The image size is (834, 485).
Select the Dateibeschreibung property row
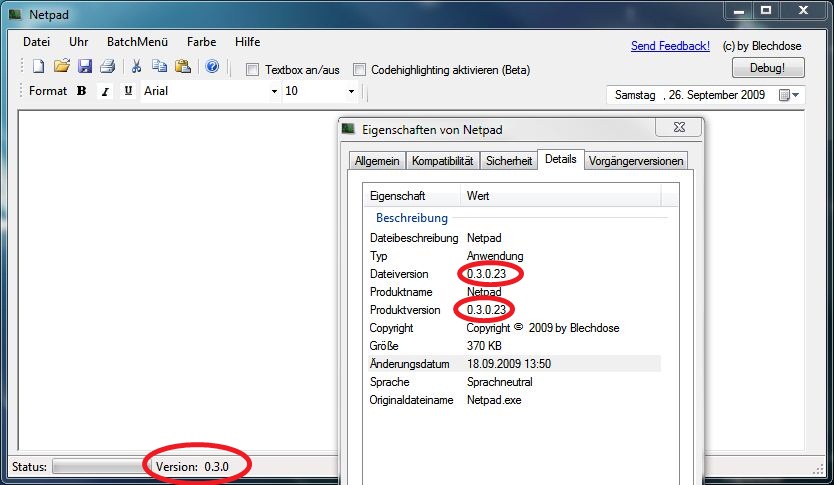pos(515,238)
